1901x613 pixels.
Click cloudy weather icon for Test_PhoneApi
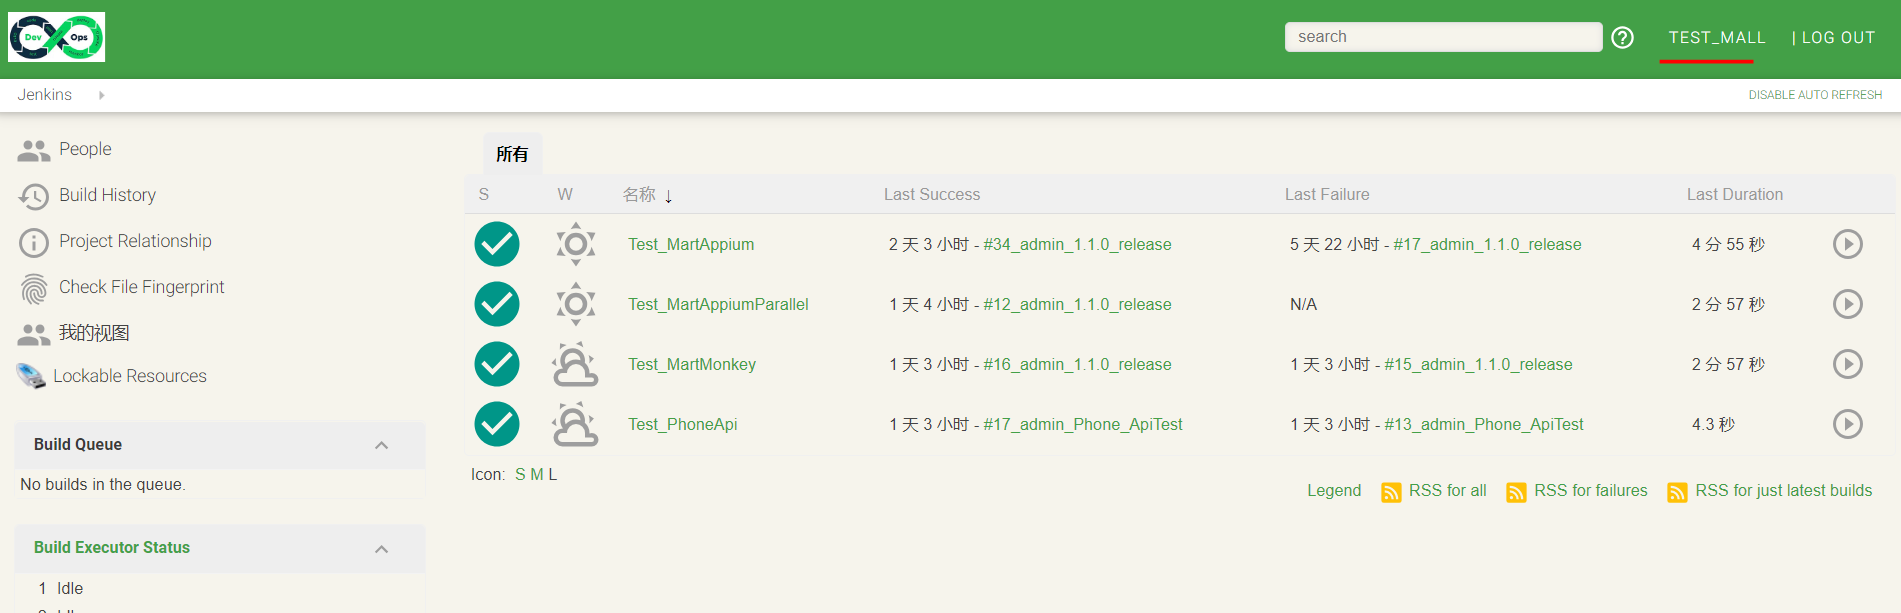coord(575,424)
